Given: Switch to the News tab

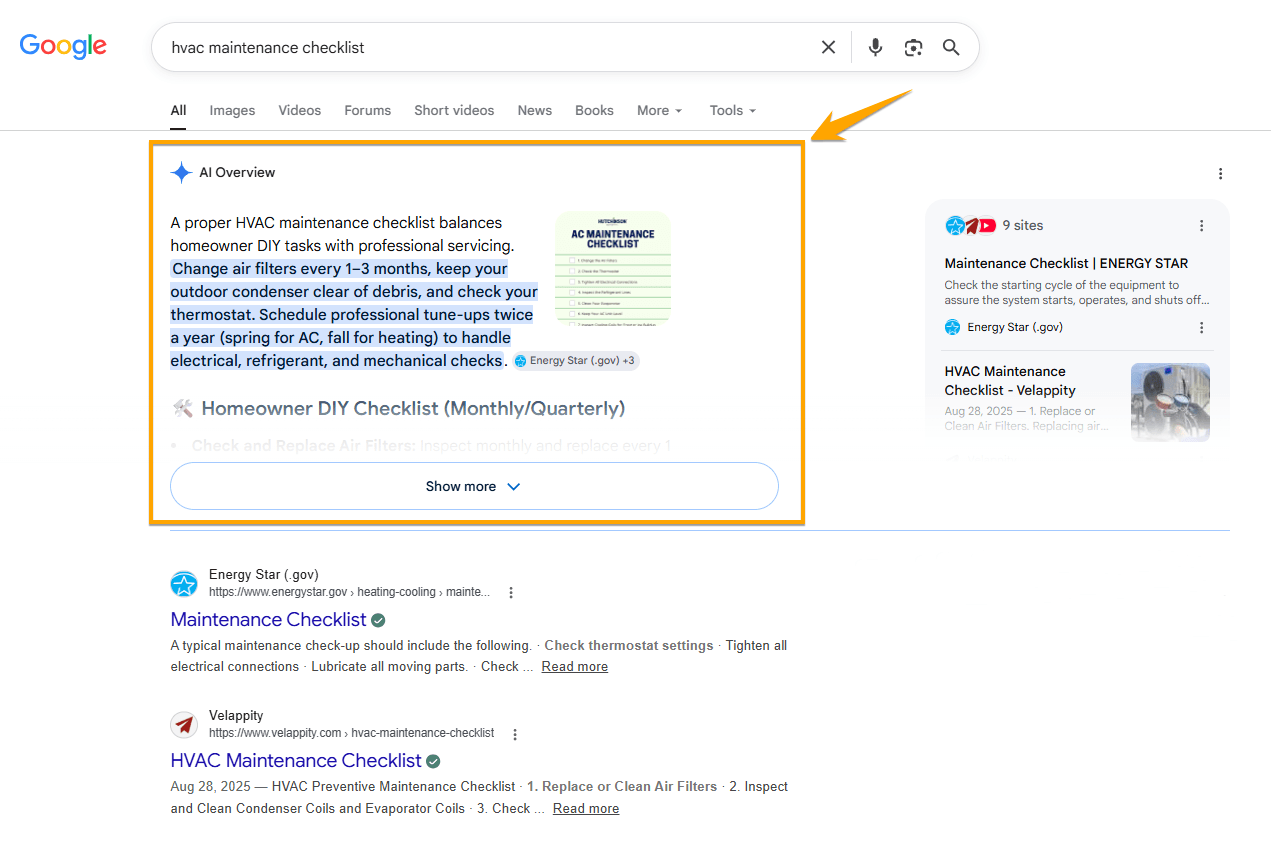Looking at the screenshot, I should pos(535,111).
